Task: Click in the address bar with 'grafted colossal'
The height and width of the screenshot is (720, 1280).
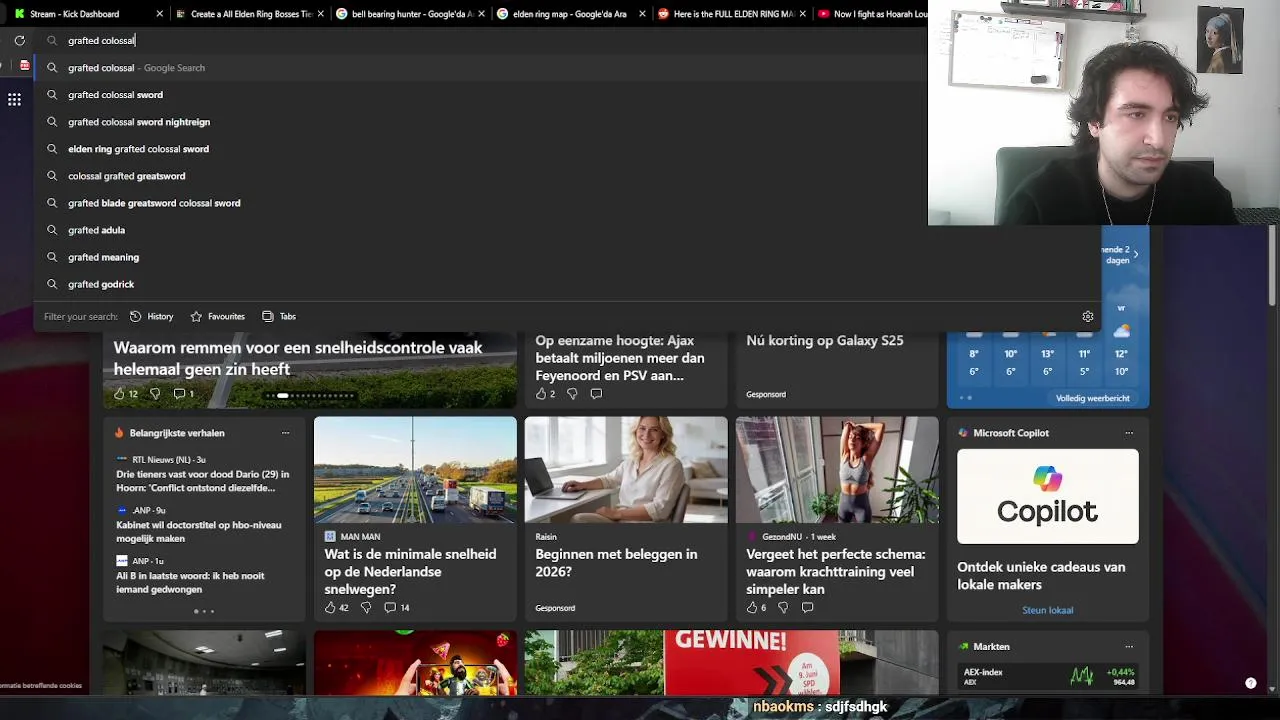Action: coord(480,40)
